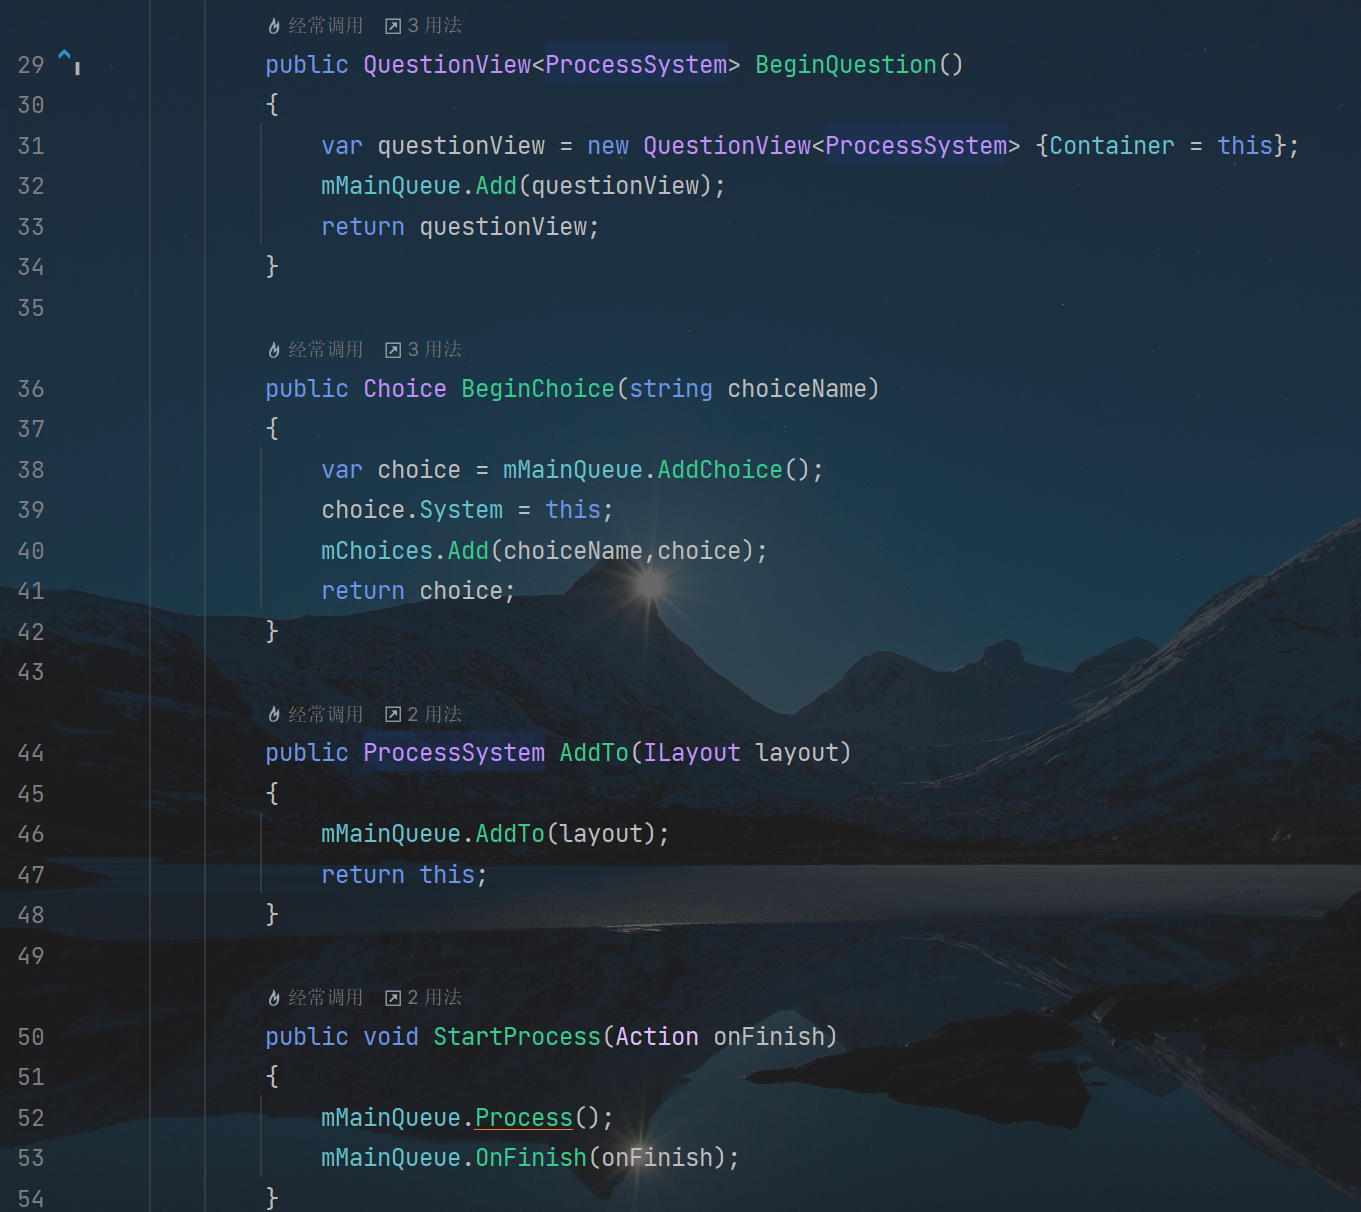1361x1212 pixels.
Task: Click AddChoice call on line 38
Action: [720, 470]
